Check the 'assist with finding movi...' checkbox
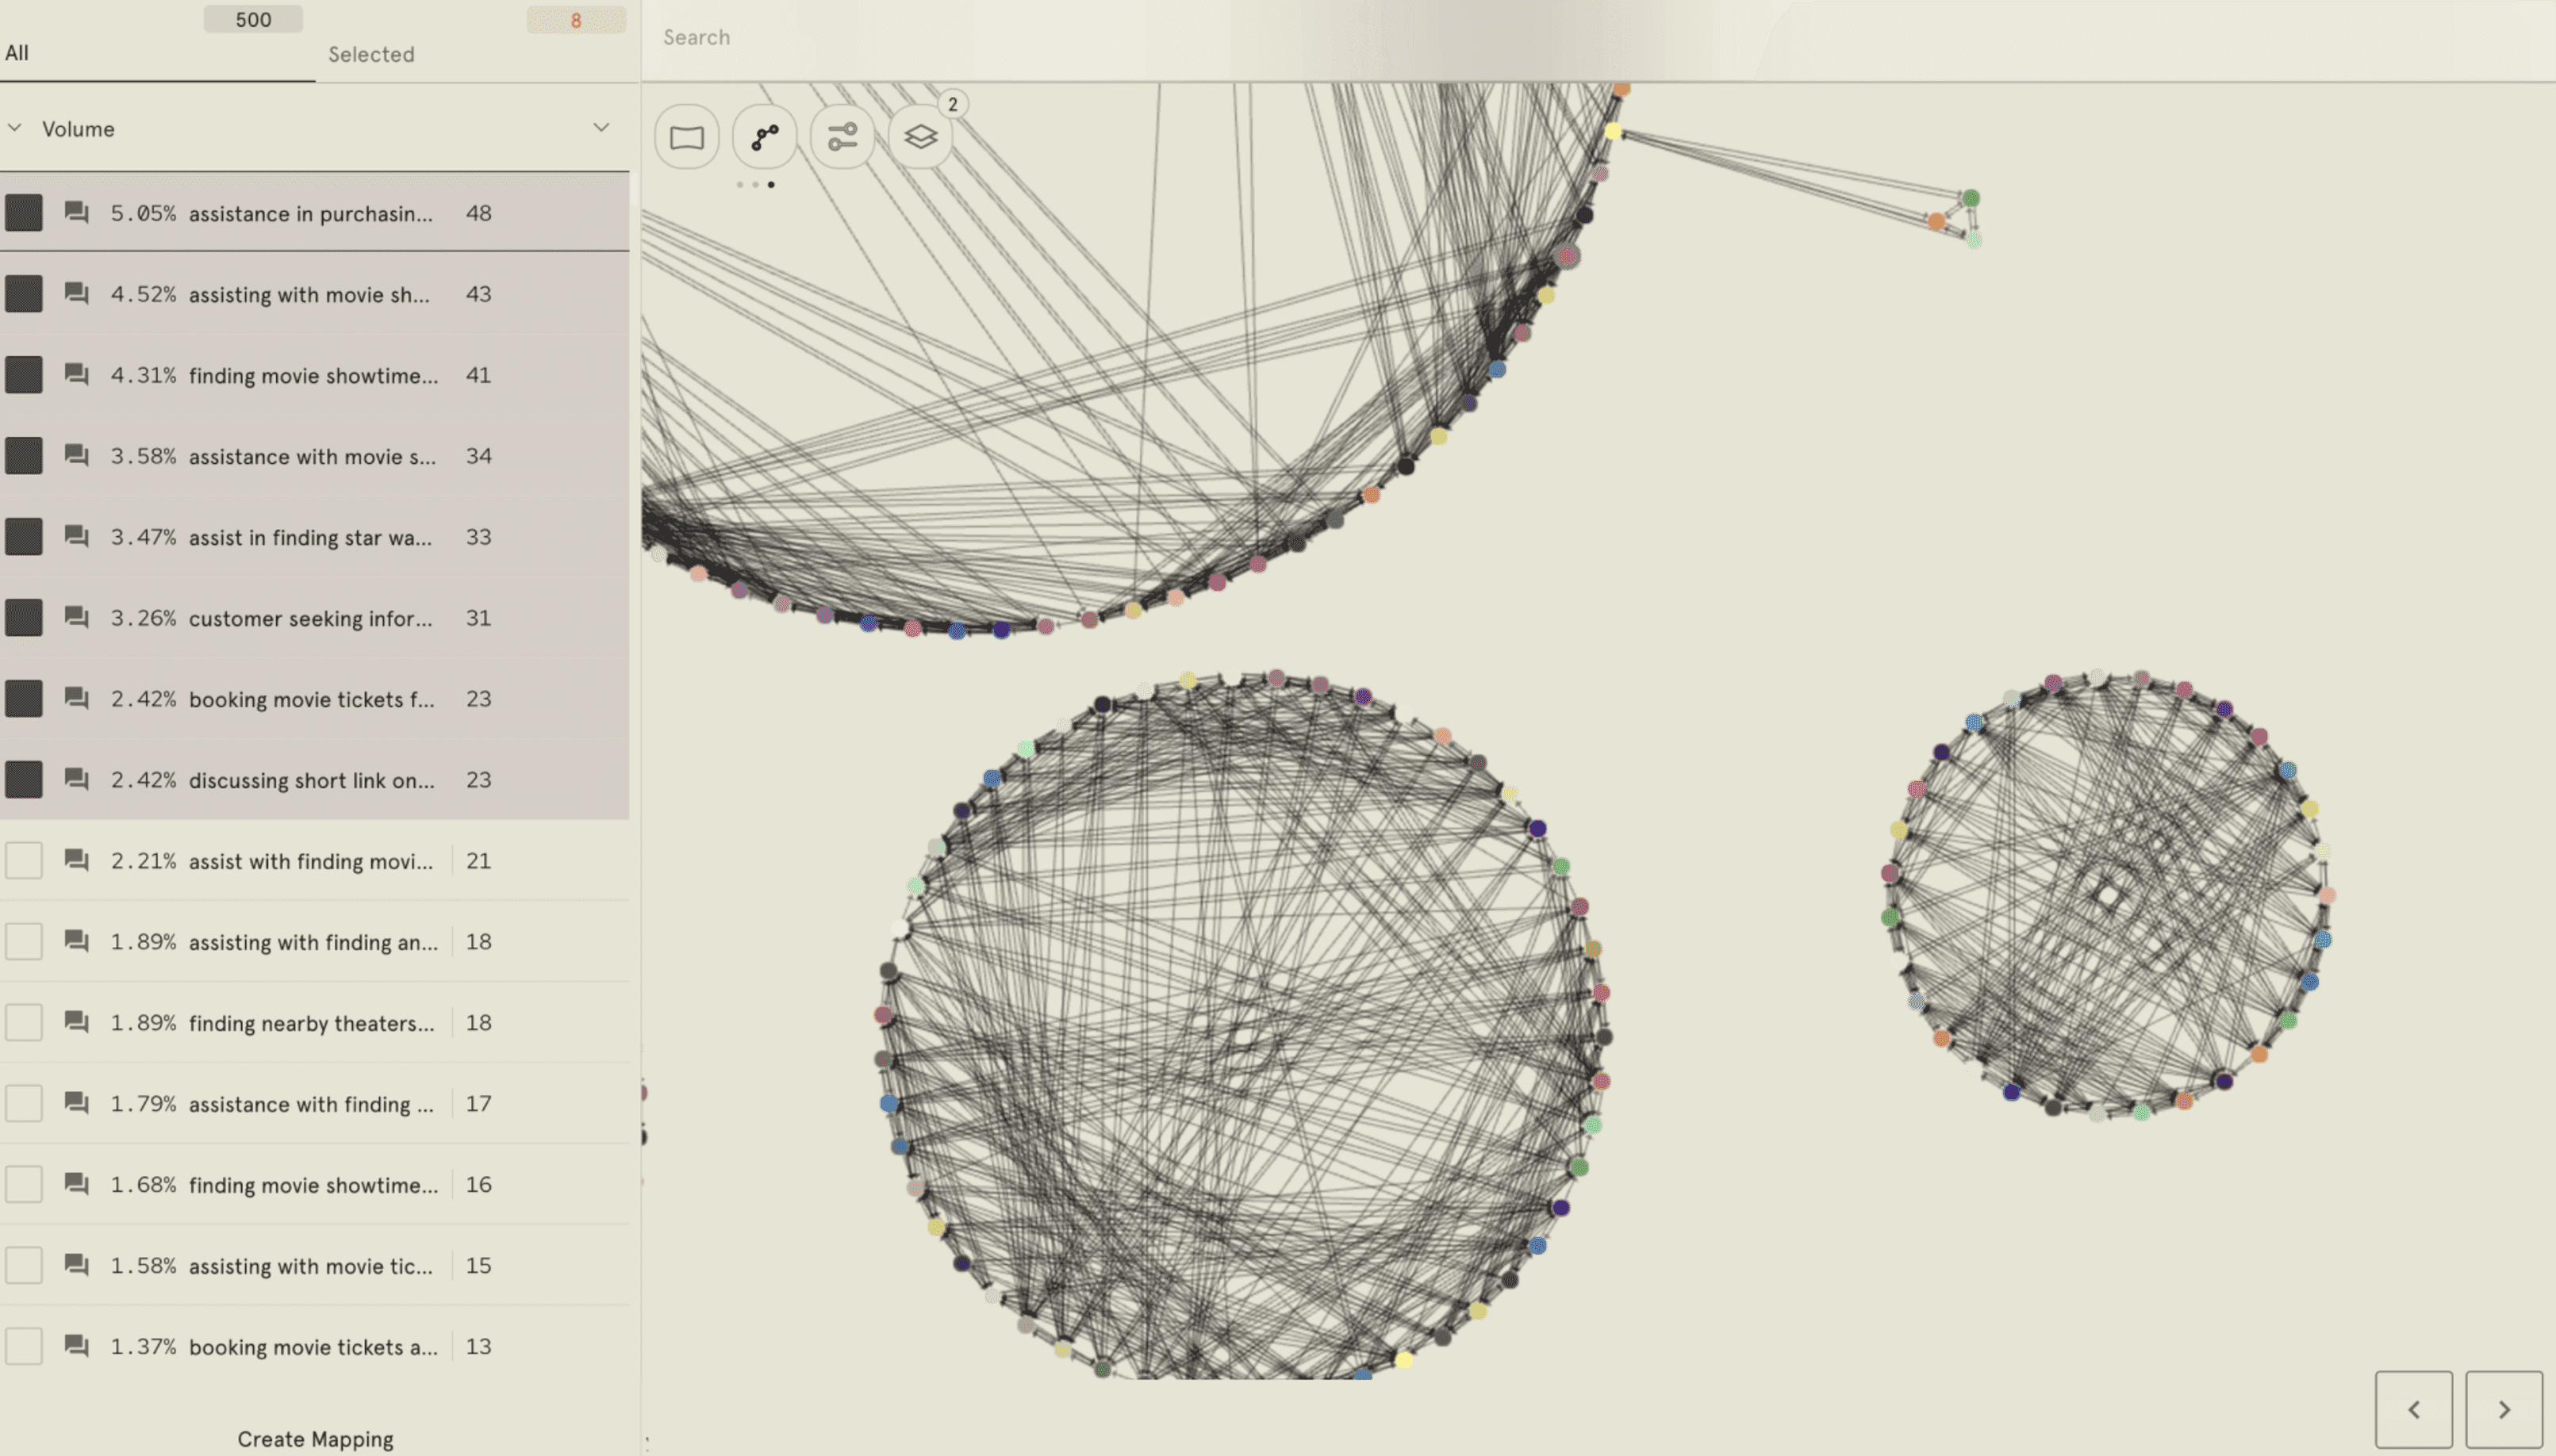Screen dimensions: 2556x1456 tap(24, 860)
